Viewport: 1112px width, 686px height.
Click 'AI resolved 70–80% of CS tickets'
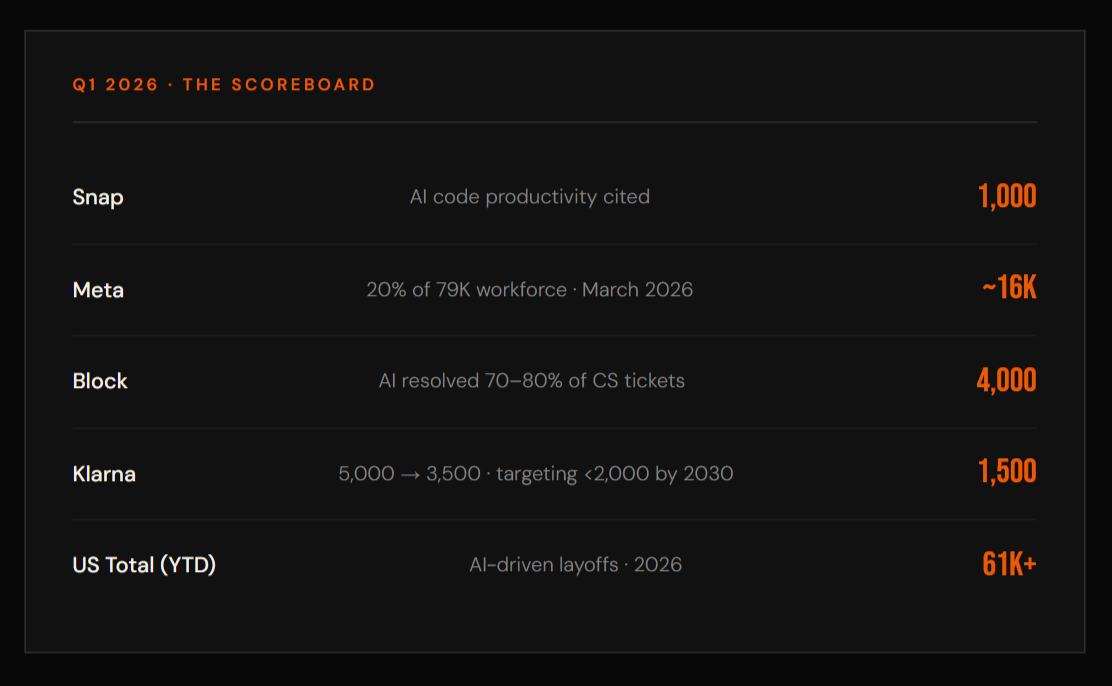(x=532, y=380)
